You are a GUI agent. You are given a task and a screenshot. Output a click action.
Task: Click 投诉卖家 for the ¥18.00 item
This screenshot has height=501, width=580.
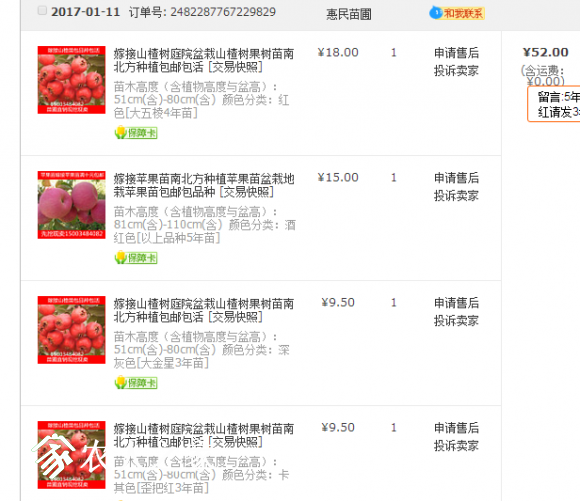[x=456, y=71]
